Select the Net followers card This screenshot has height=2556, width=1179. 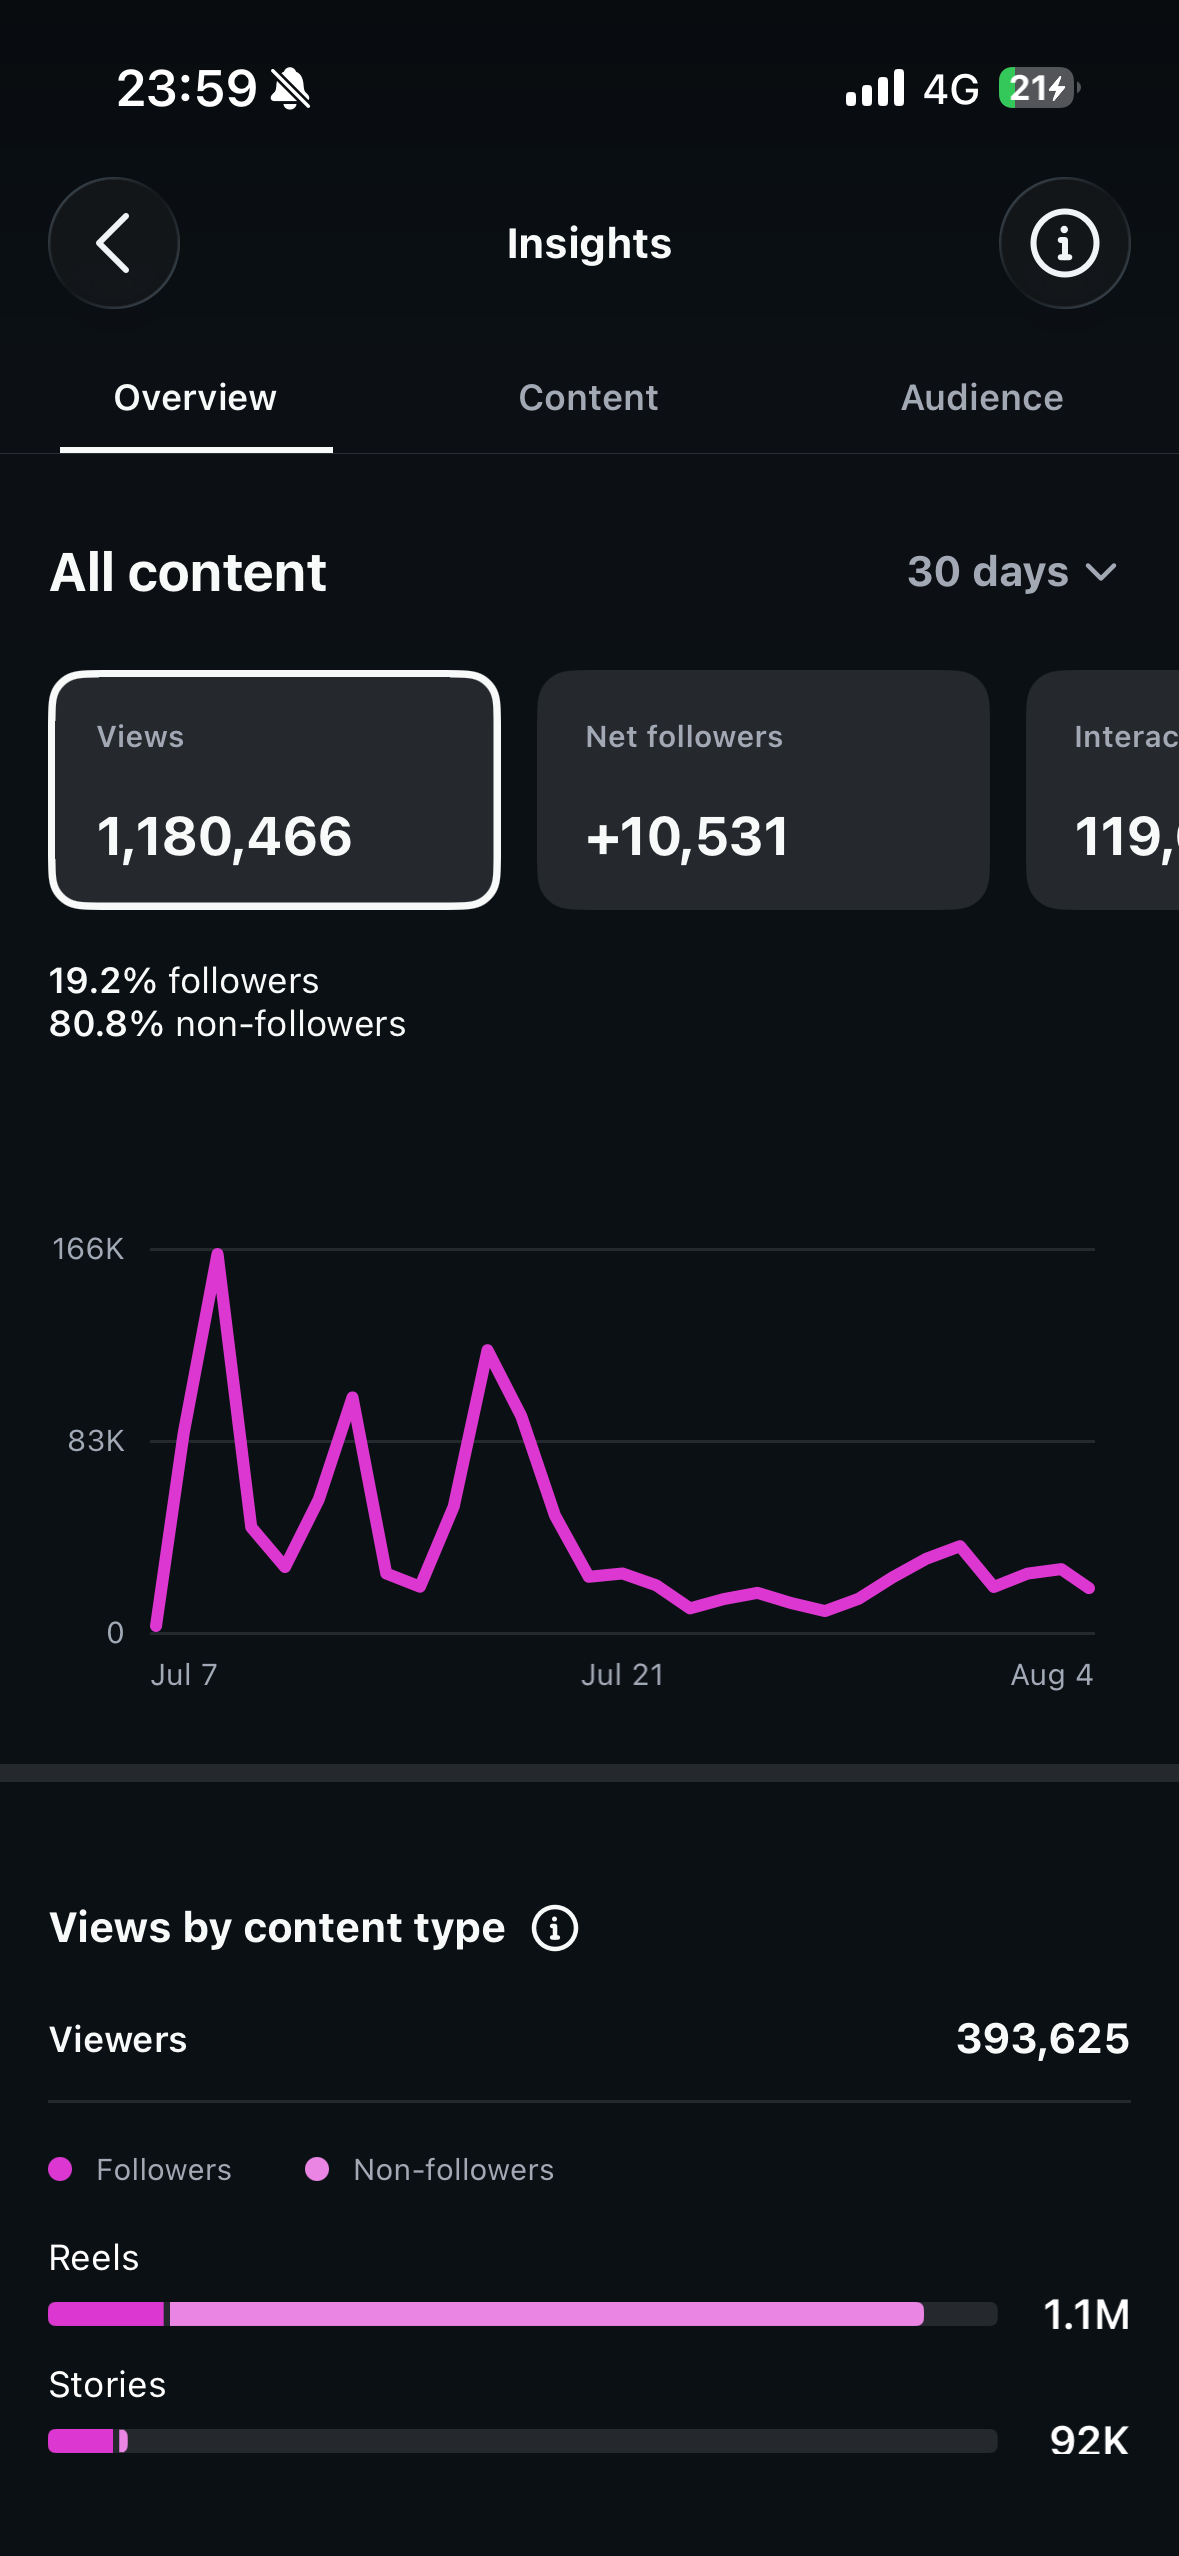[763, 790]
